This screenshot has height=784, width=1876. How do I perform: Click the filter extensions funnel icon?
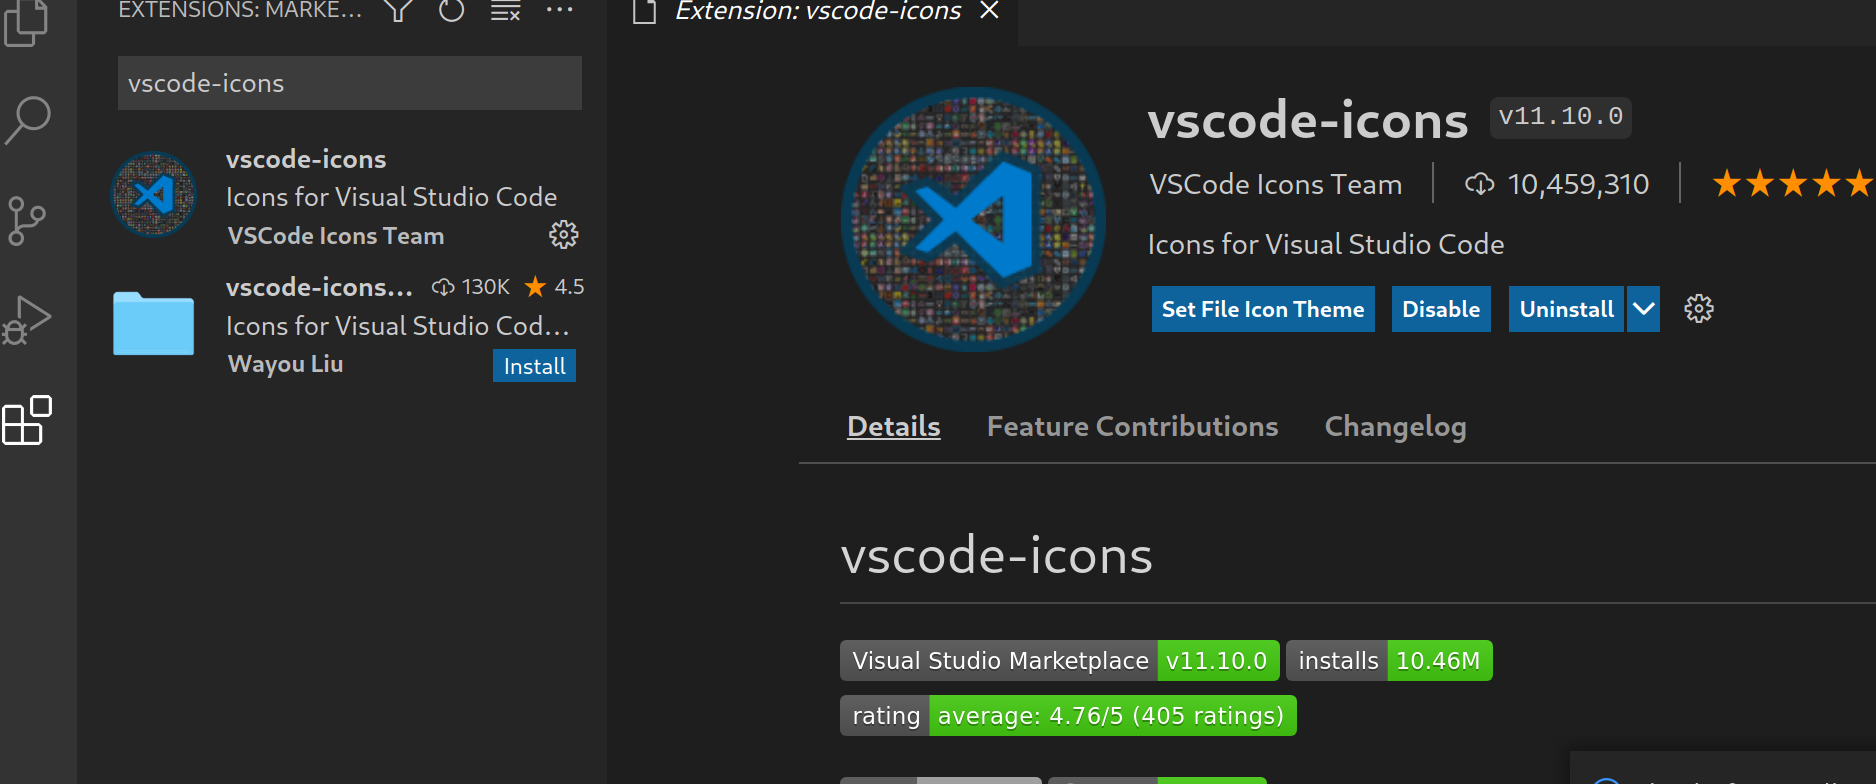(x=398, y=11)
